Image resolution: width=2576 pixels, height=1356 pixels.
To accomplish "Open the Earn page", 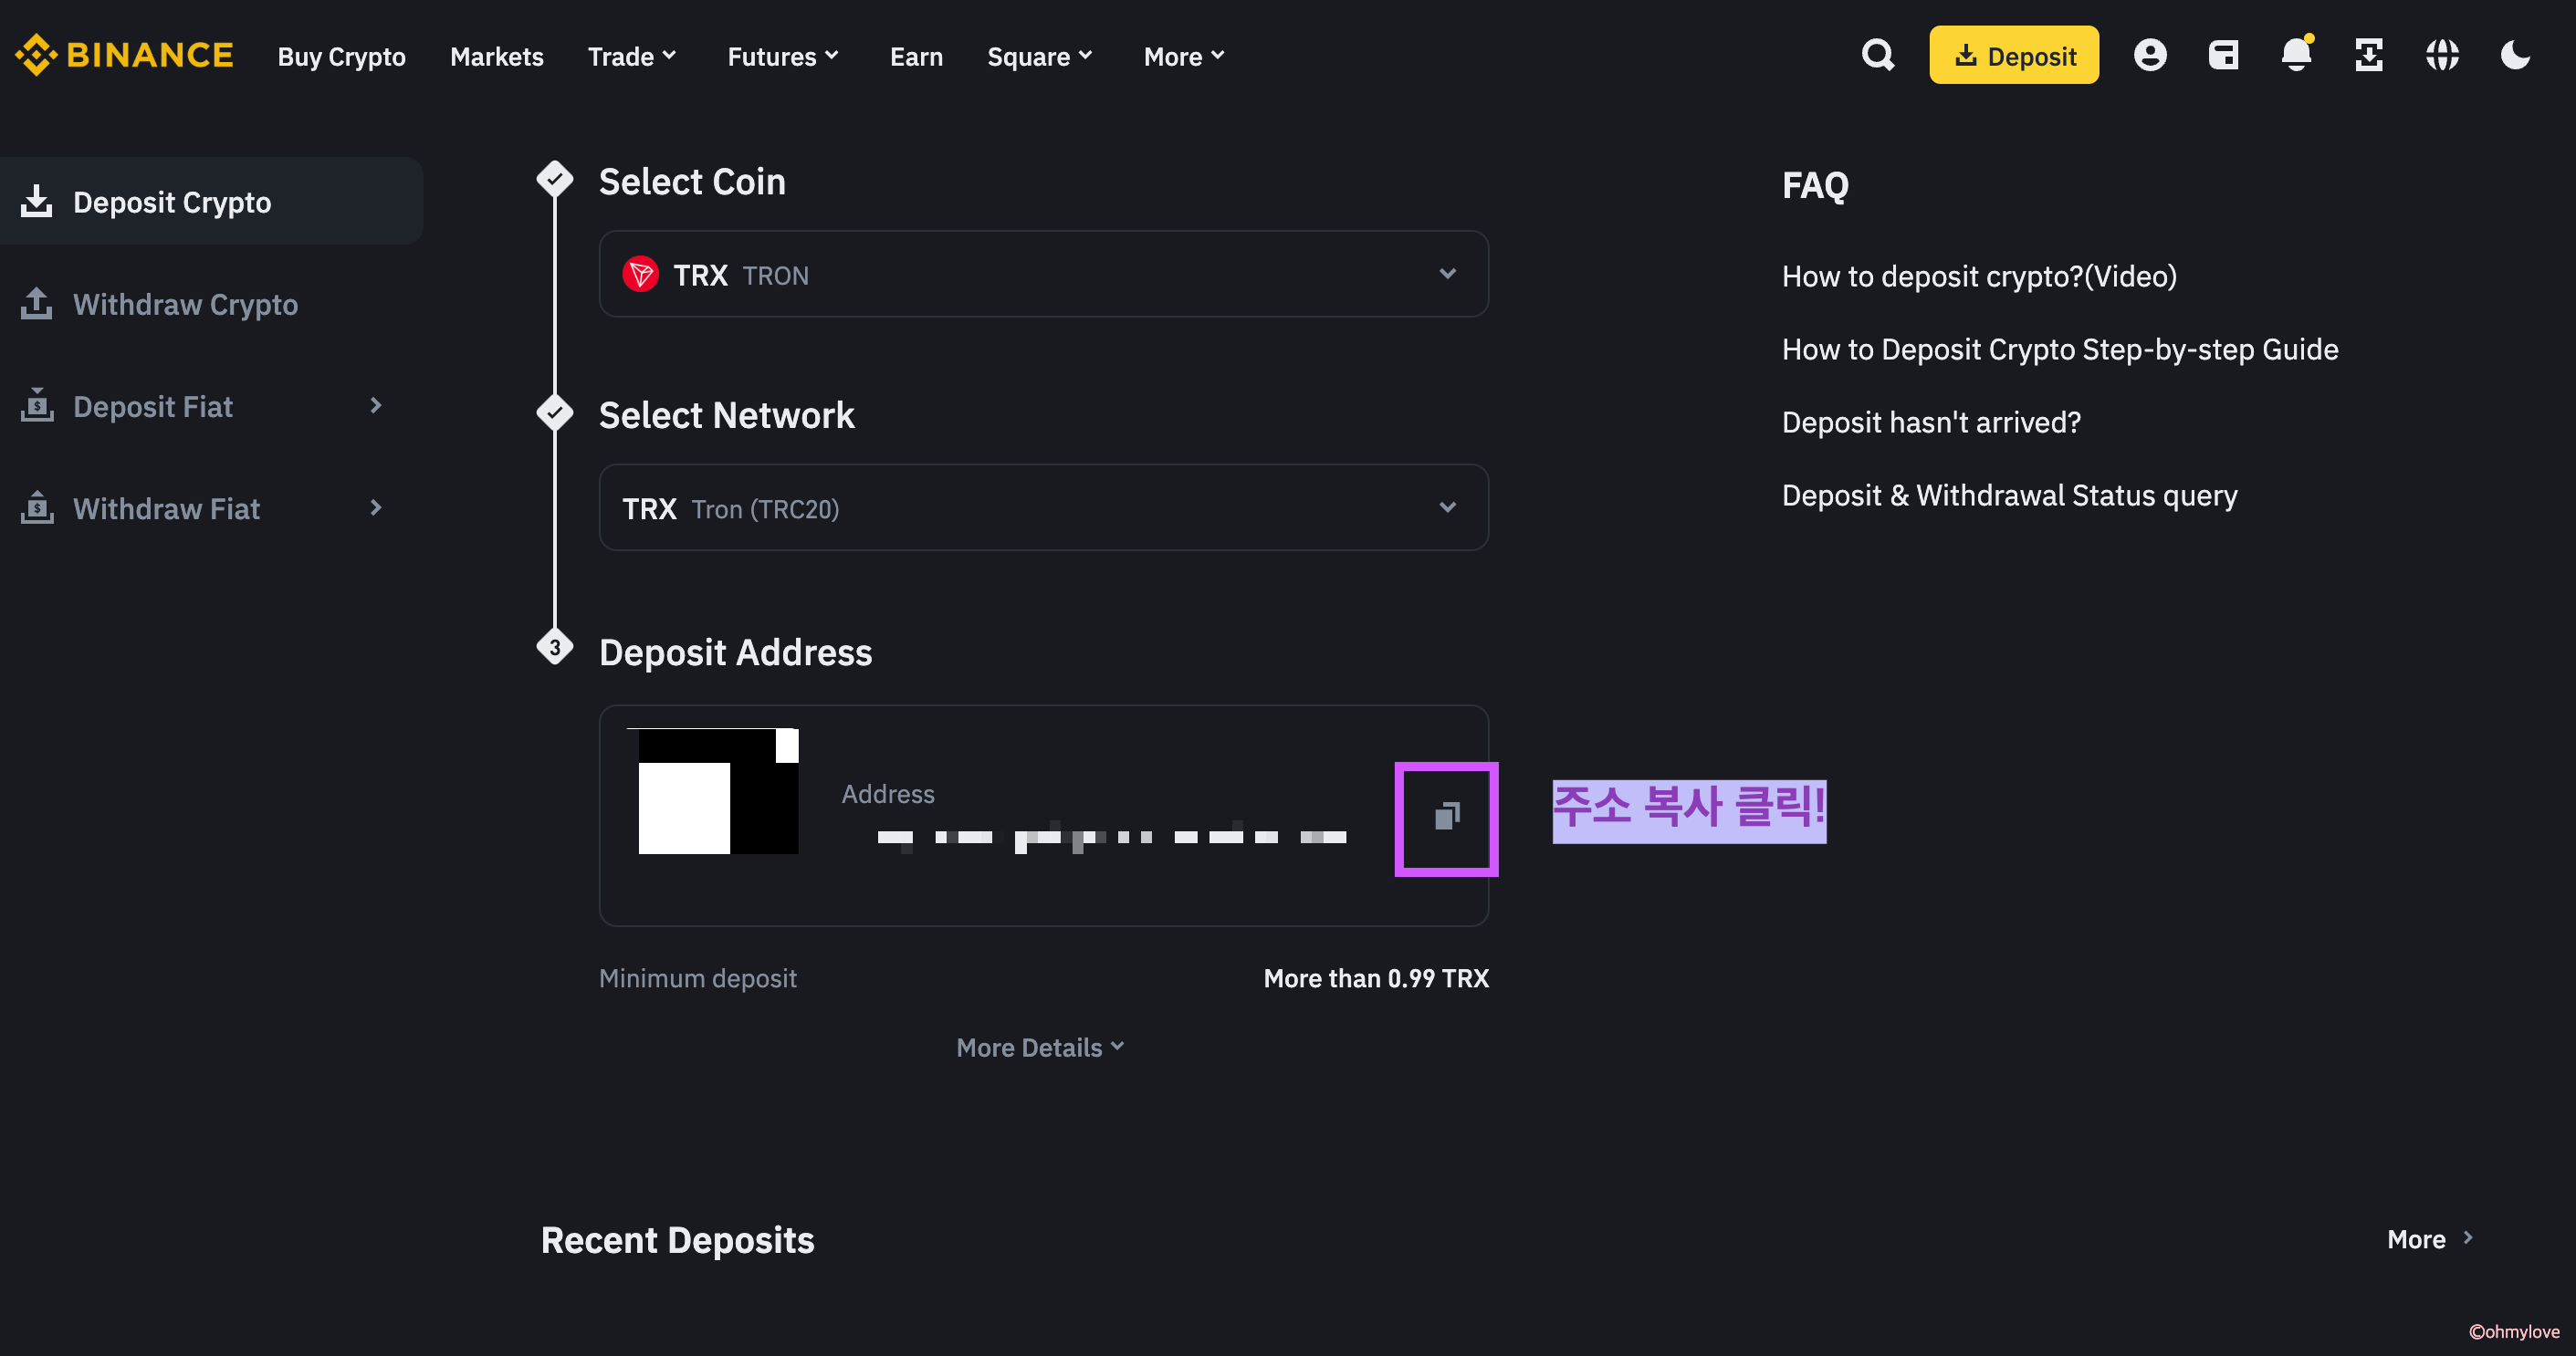I will click(916, 56).
